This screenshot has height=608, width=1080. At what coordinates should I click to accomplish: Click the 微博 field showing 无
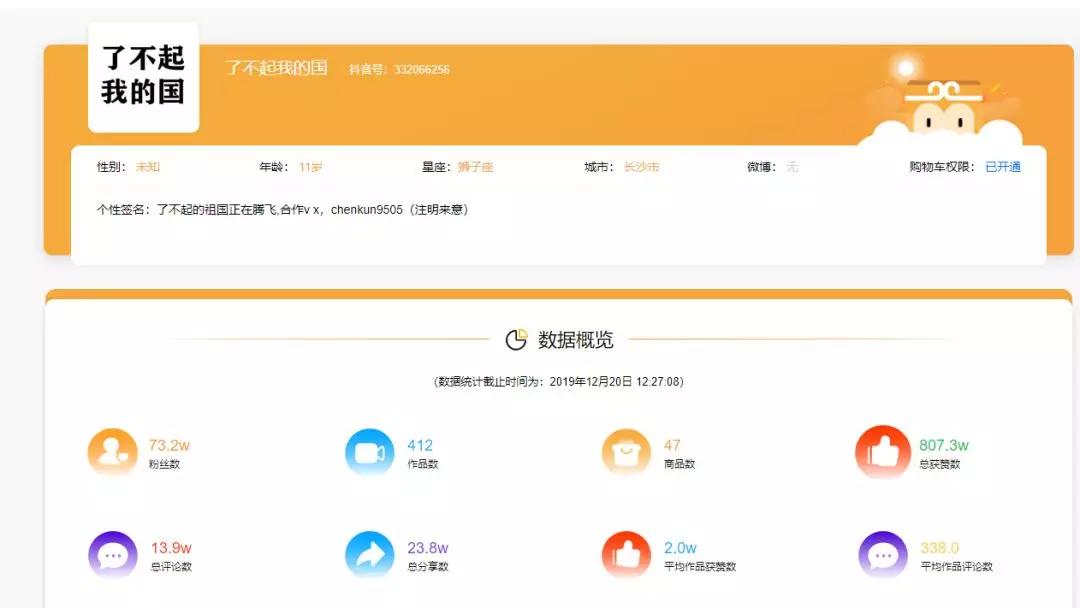(791, 166)
